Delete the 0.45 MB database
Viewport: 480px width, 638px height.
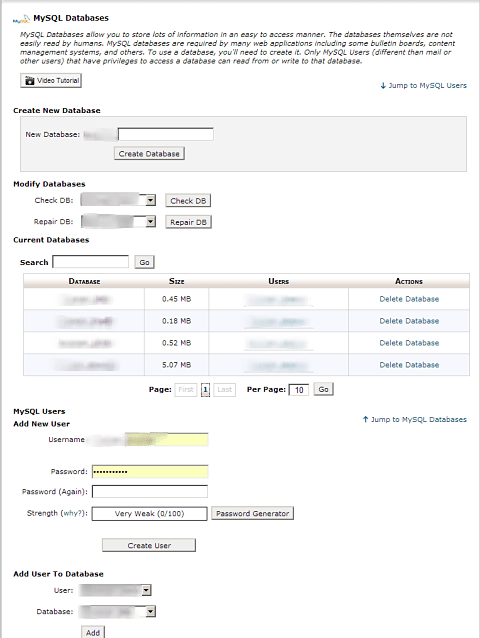(409, 299)
